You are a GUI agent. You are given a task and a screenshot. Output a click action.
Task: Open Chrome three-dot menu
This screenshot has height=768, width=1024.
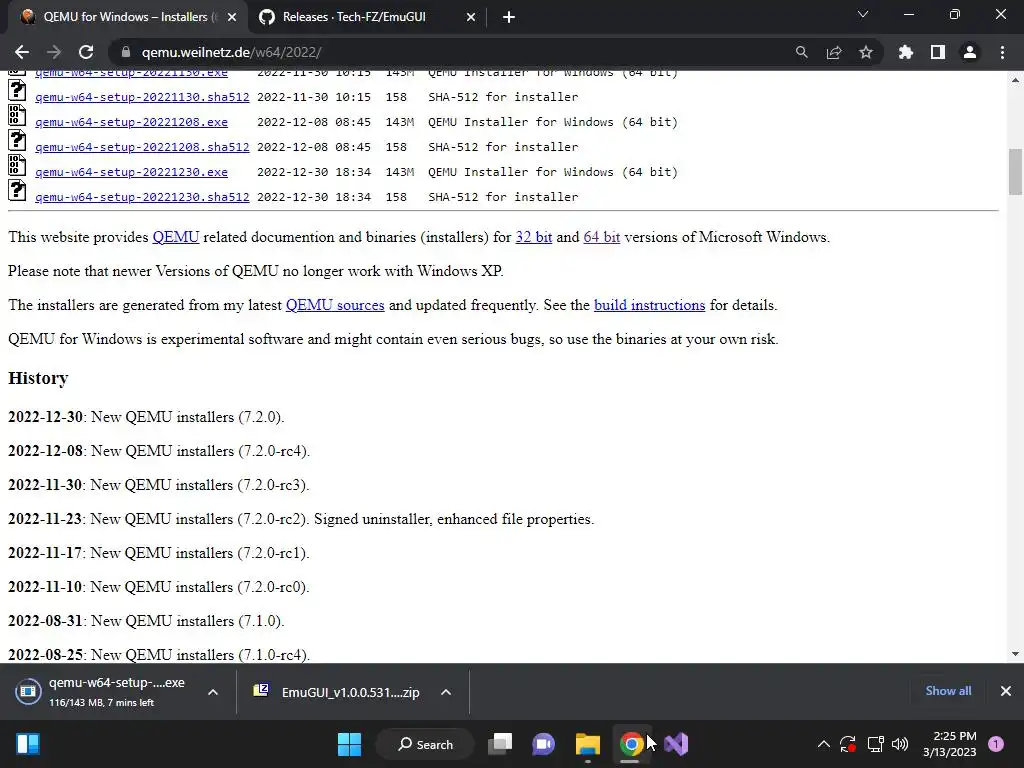pos(1002,52)
